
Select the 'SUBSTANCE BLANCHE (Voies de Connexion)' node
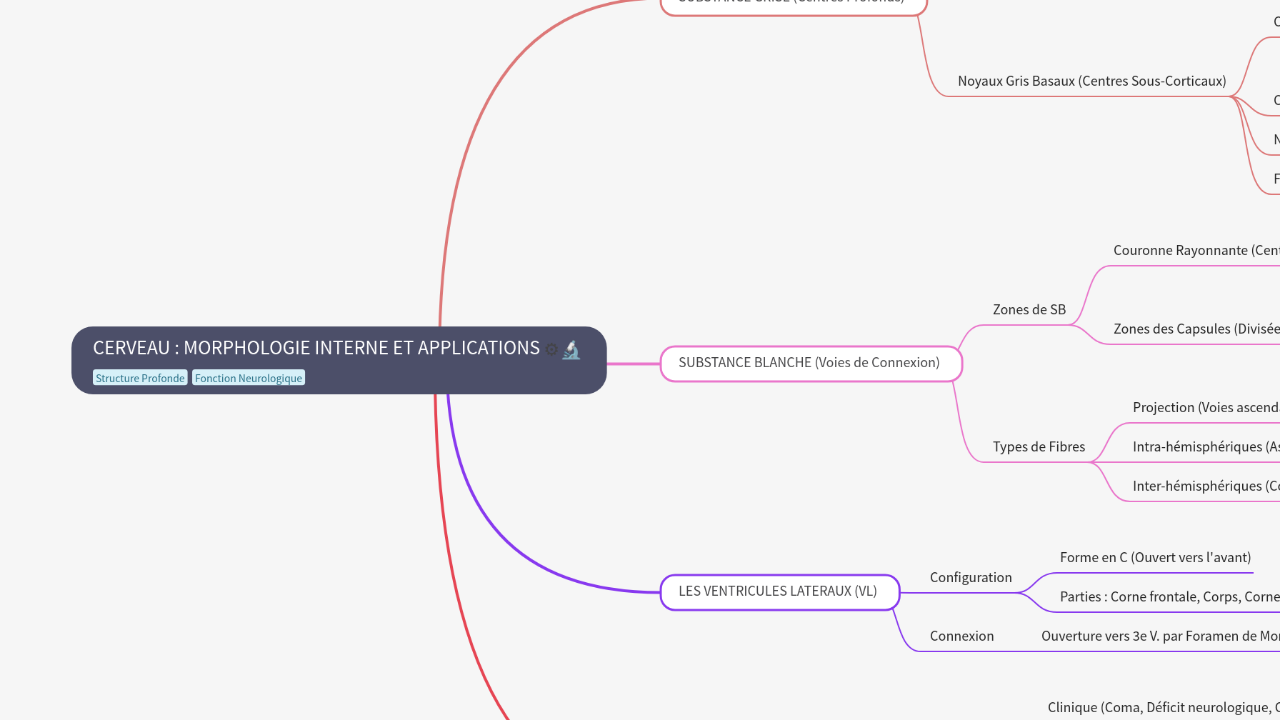(x=809, y=363)
